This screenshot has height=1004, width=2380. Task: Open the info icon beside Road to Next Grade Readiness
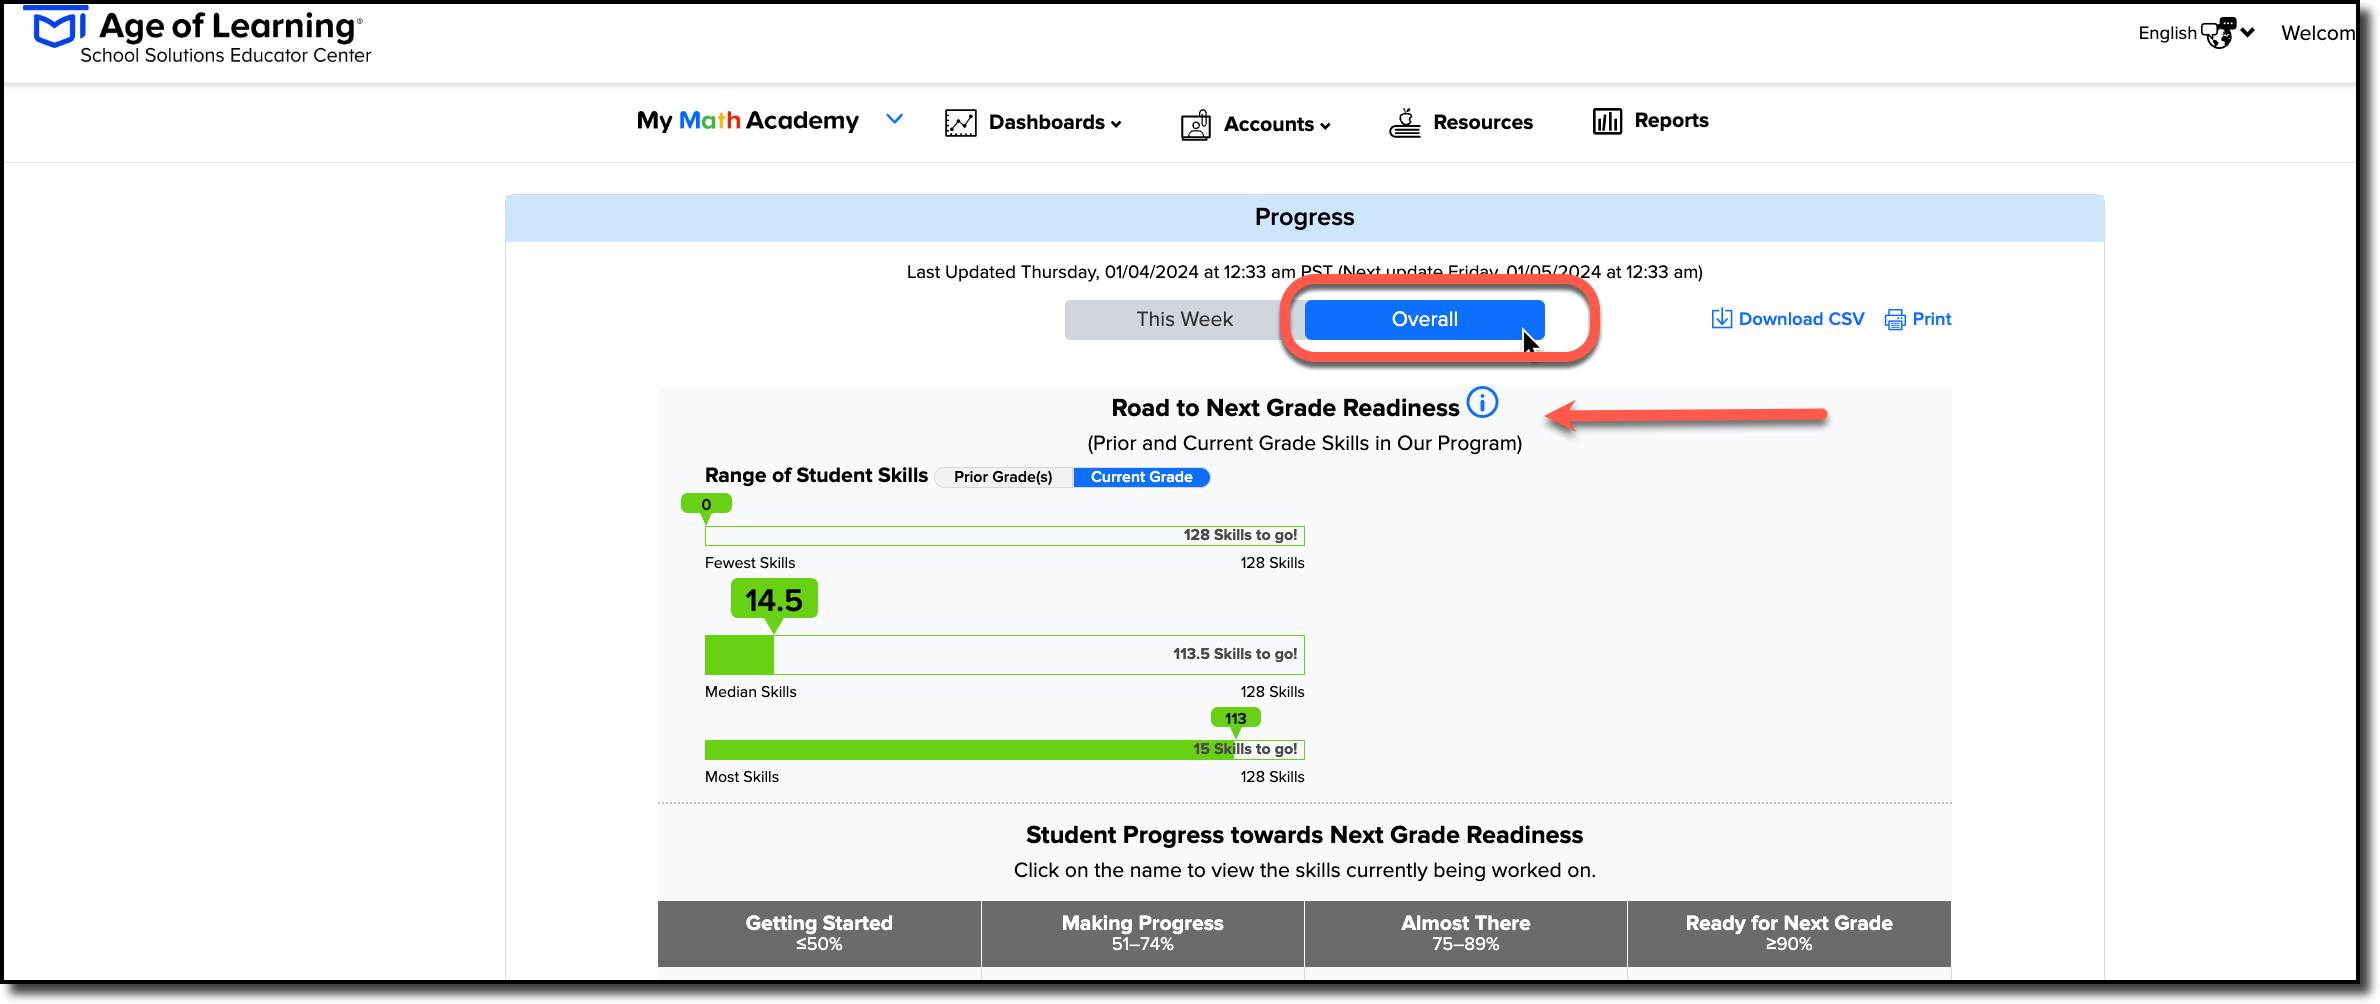[x=1482, y=403]
